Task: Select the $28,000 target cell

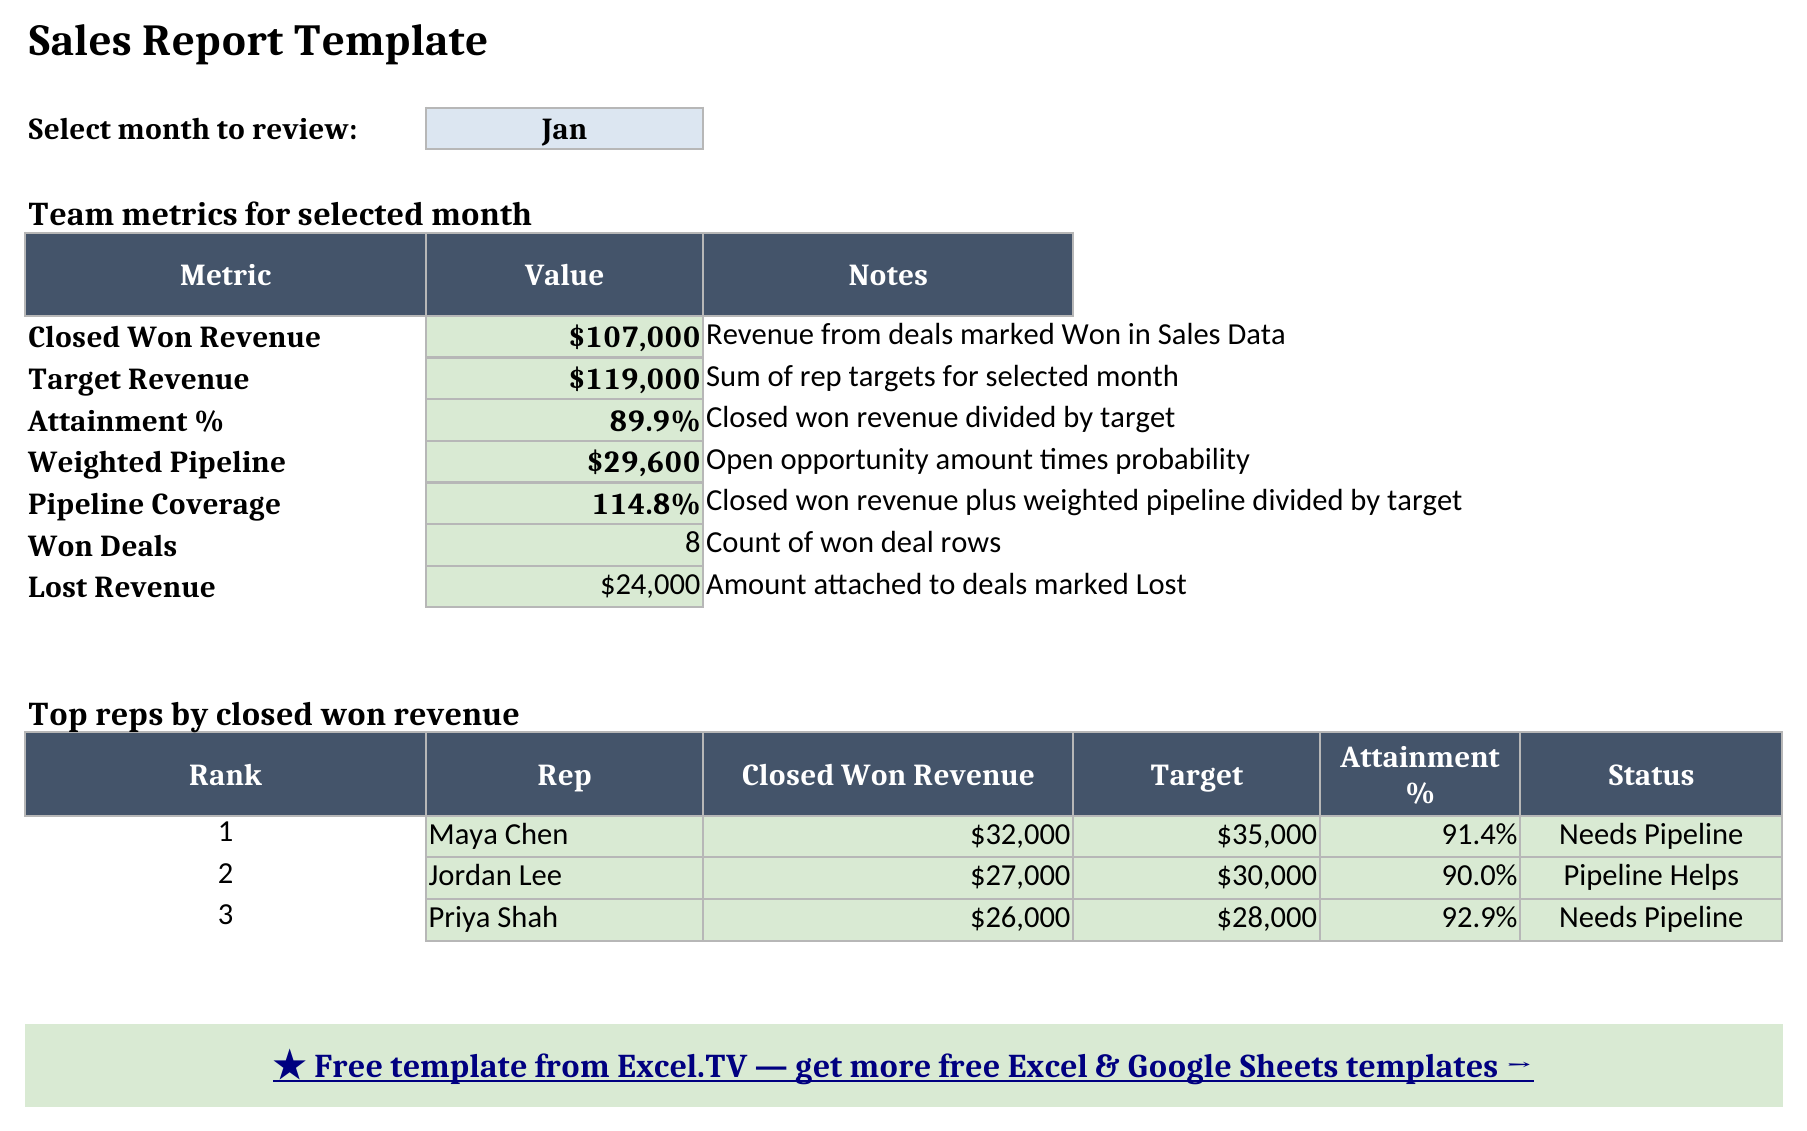Action: [1196, 919]
